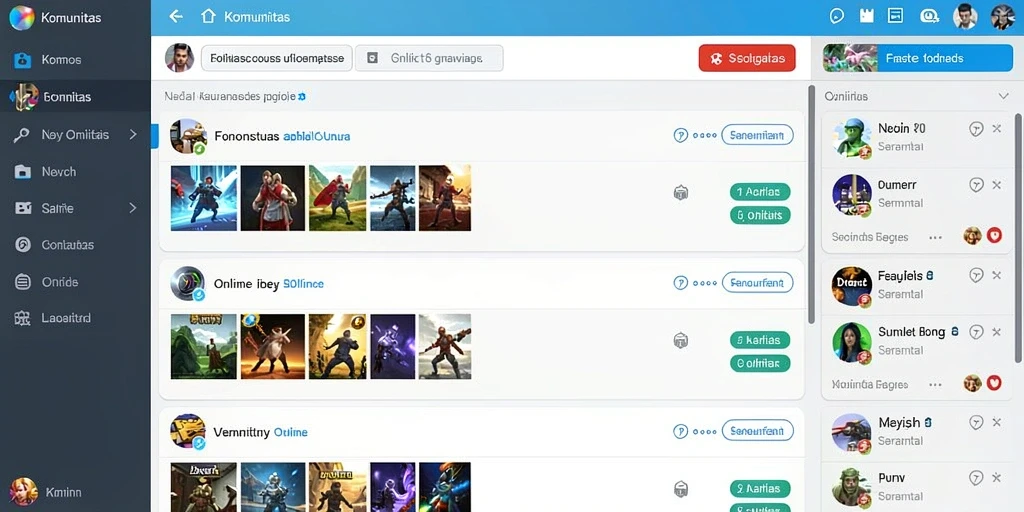This screenshot has height=512, width=1024.
Task: Click the back arrow in the header
Action: tap(176, 16)
